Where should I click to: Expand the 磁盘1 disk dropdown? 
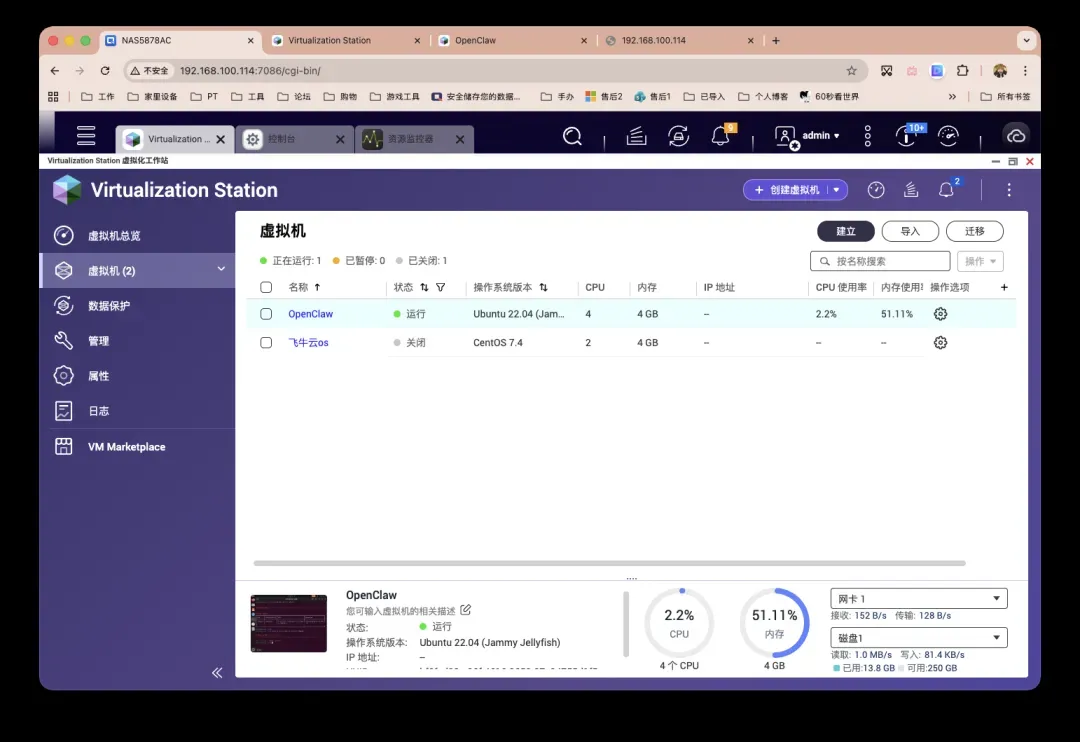click(x=918, y=638)
